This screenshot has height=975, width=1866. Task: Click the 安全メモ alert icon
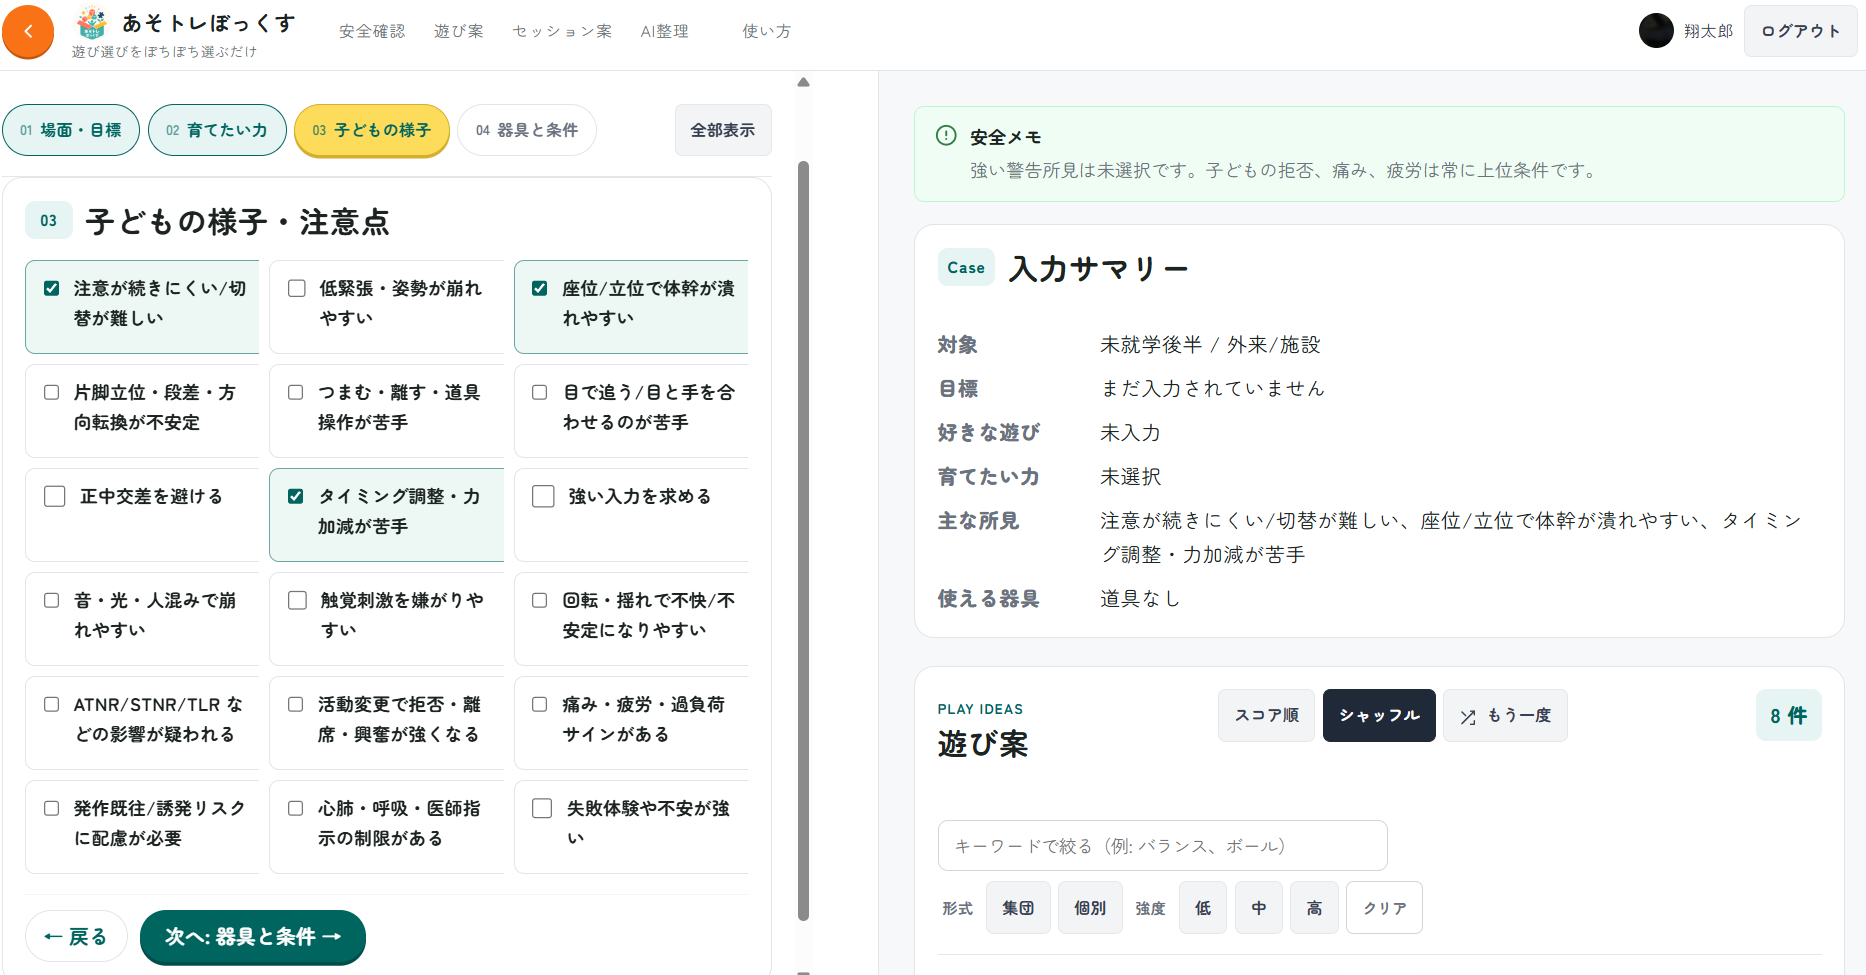pyautogui.click(x=946, y=136)
